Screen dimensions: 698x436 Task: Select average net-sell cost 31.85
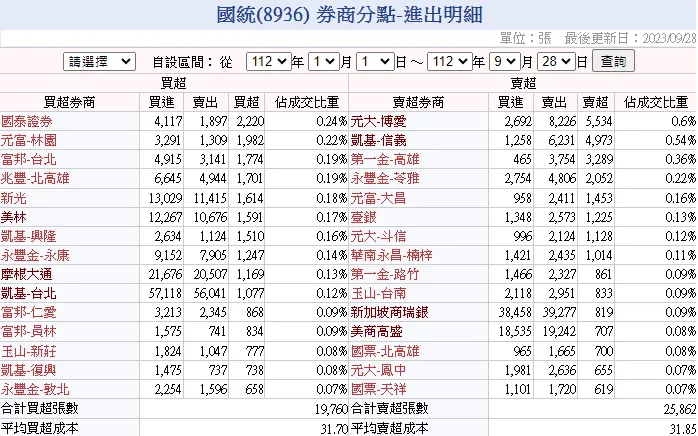683,428
